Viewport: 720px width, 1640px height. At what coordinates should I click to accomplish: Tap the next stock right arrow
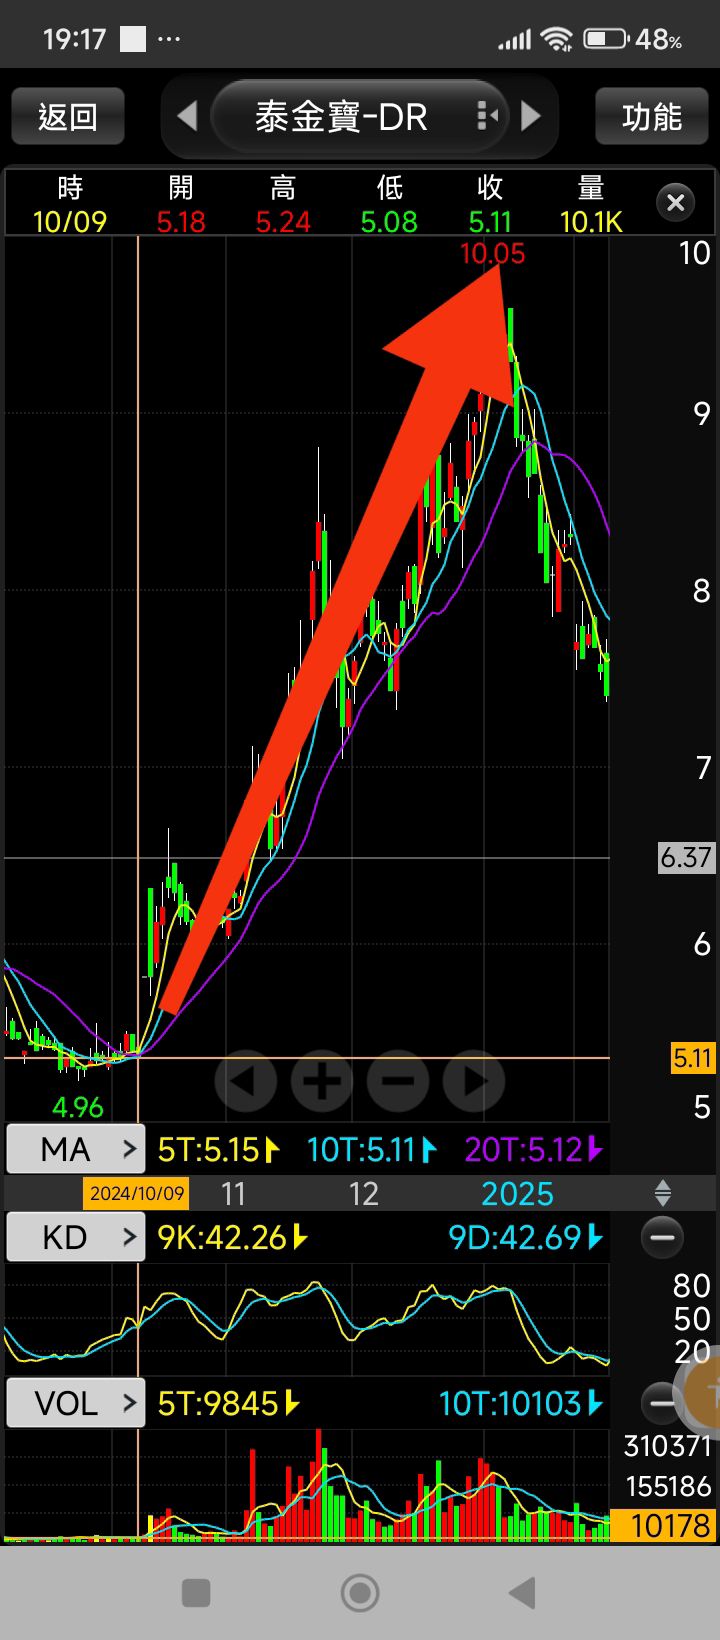tap(532, 117)
